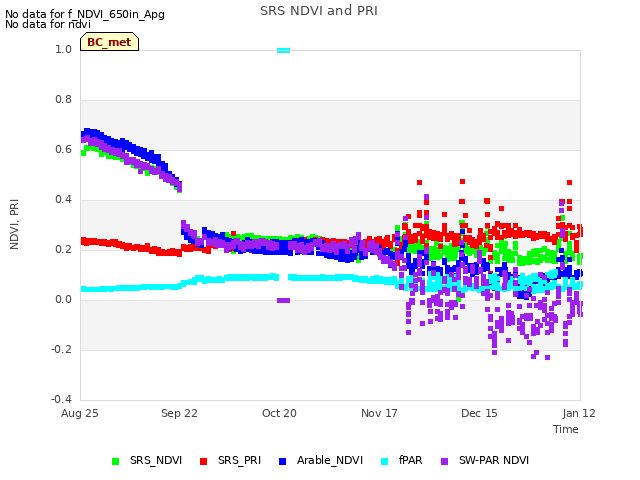This screenshot has height=480, width=640.
Task: Click the purple SW-PAR outlier point at 0.0
Action: pos(284,300)
